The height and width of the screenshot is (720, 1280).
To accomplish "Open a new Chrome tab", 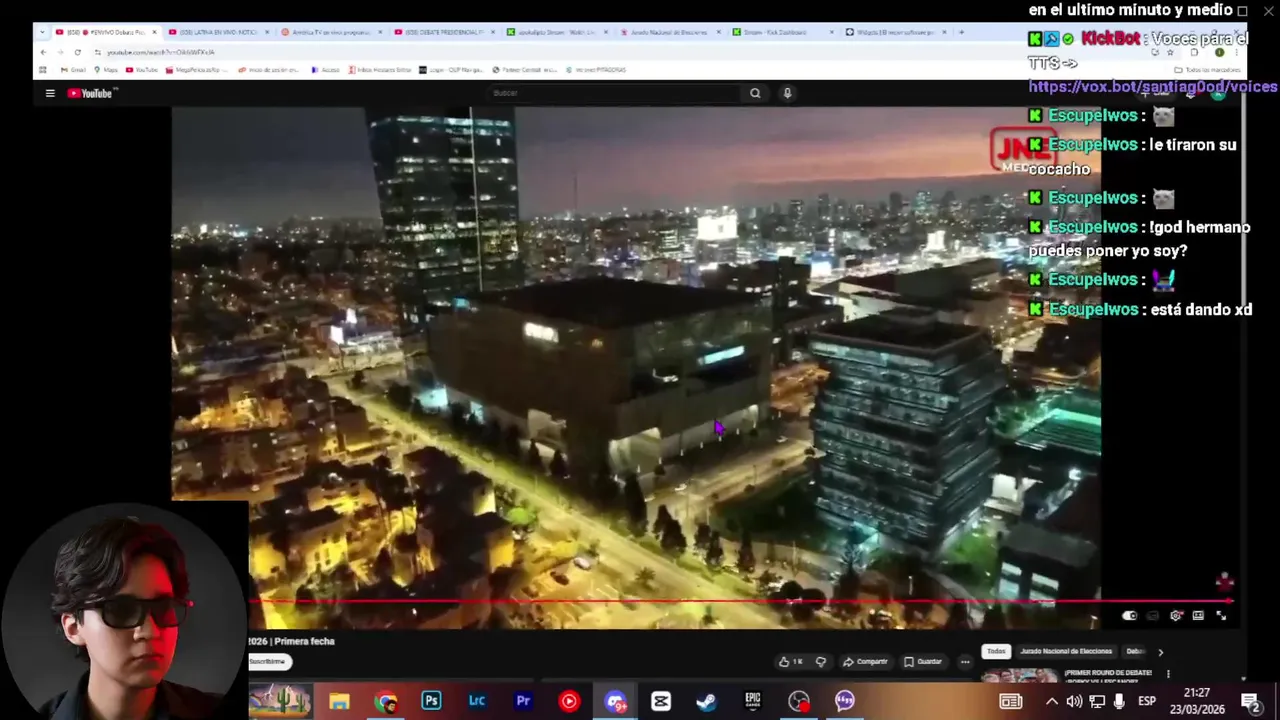I will click(961, 32).
